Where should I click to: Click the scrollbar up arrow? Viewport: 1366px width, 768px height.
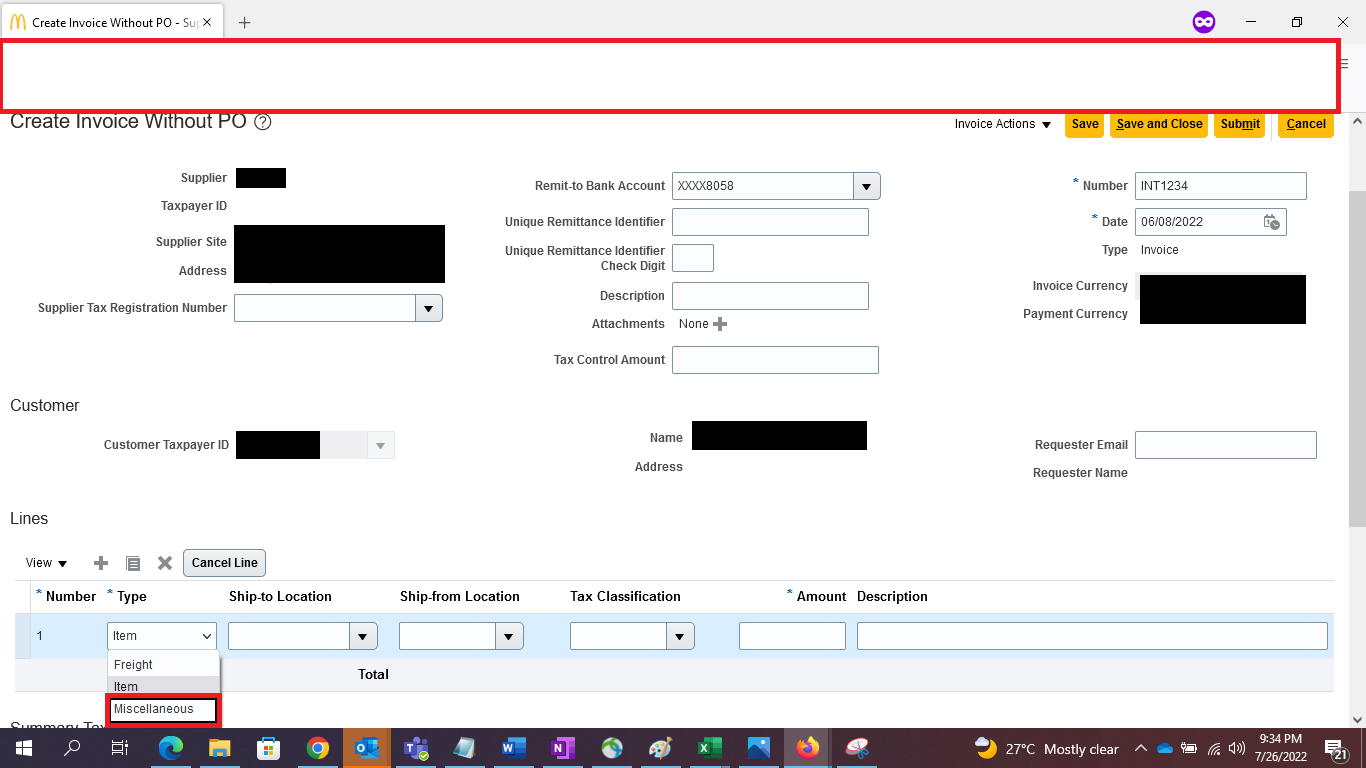(x=1359, y=119)
